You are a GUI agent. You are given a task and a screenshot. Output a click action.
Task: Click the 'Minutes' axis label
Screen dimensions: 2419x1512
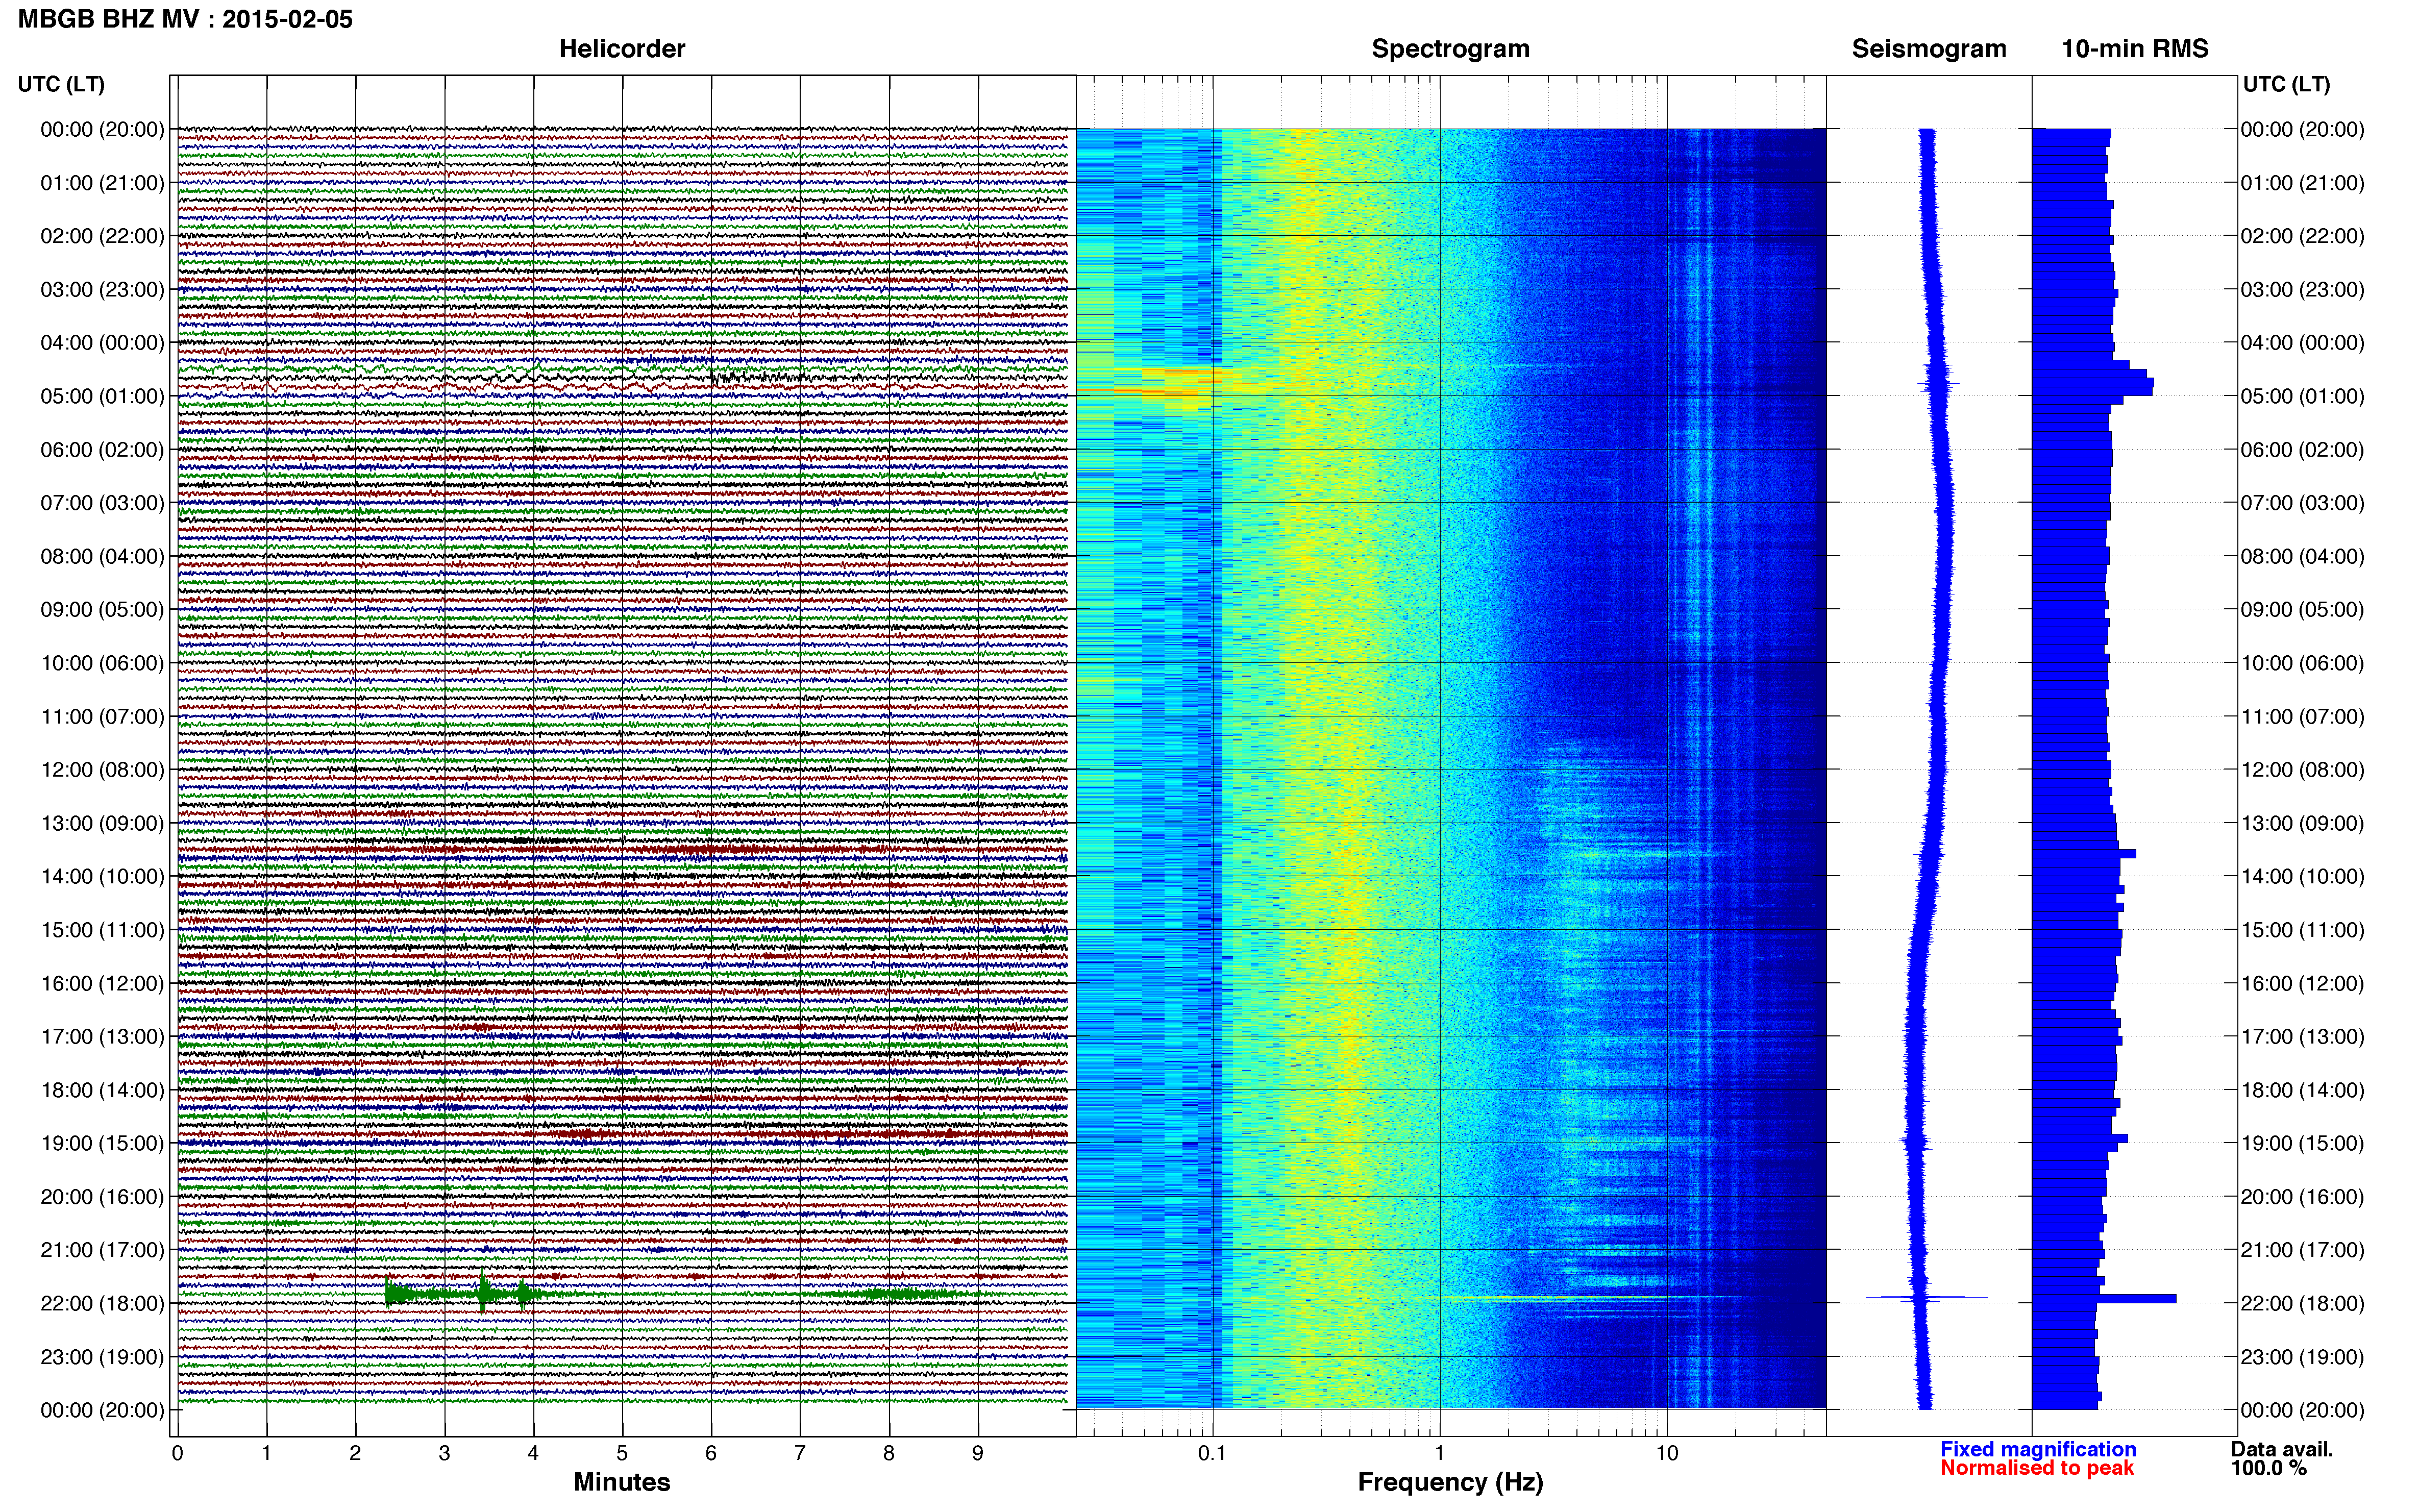tap(622, 1482)
